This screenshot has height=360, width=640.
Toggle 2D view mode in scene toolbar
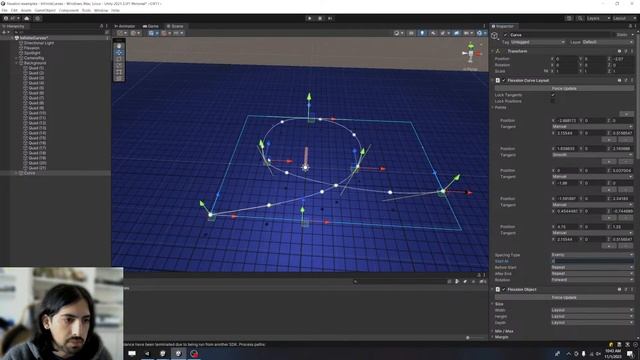tap(411, 33)
